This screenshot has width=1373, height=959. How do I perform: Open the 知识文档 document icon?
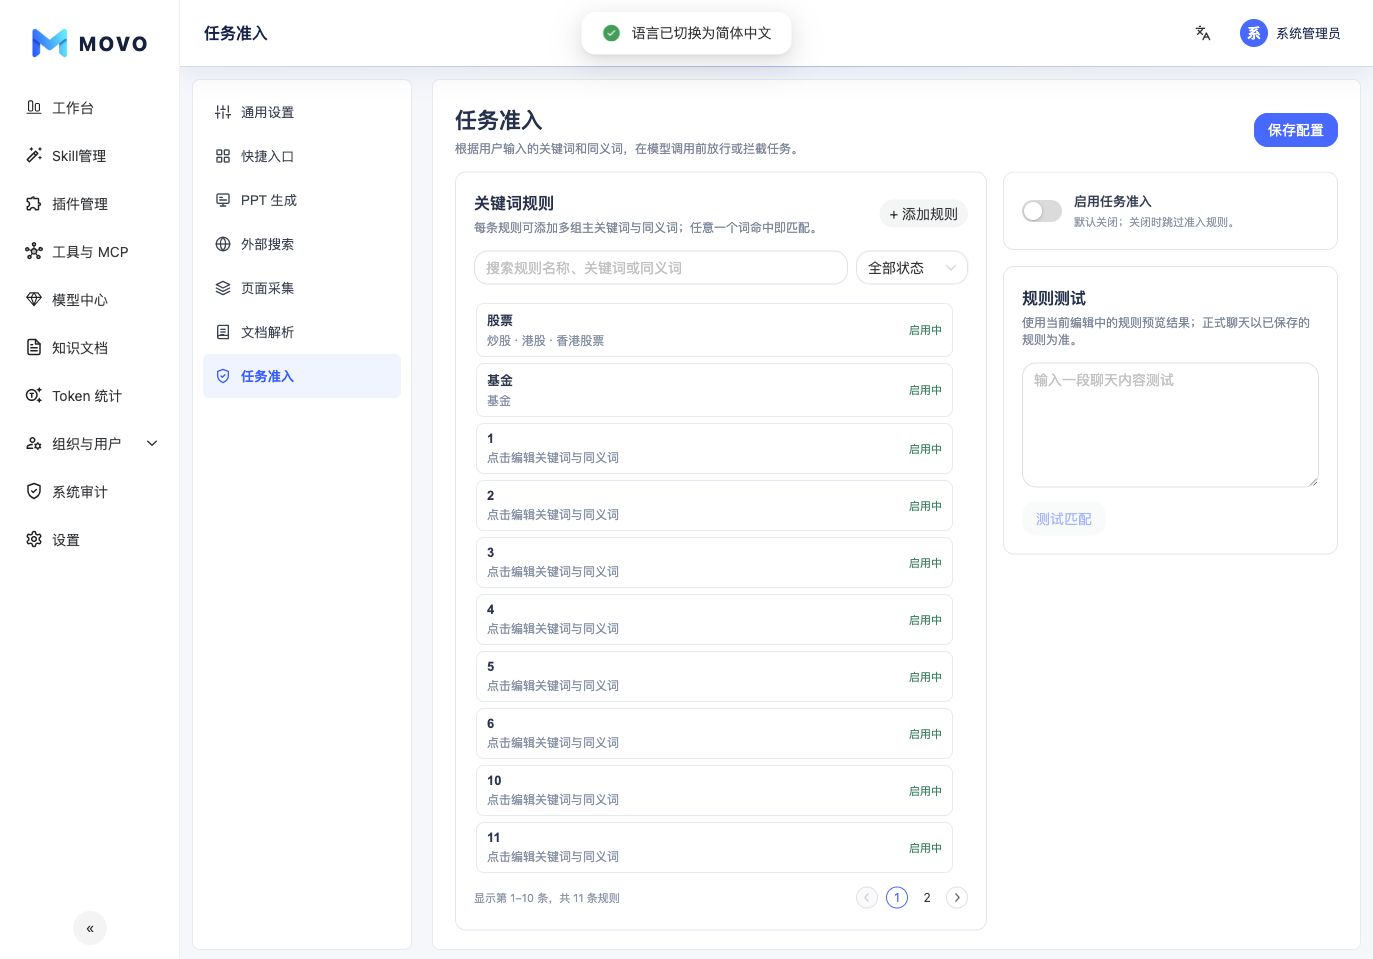tap(34, 347)
